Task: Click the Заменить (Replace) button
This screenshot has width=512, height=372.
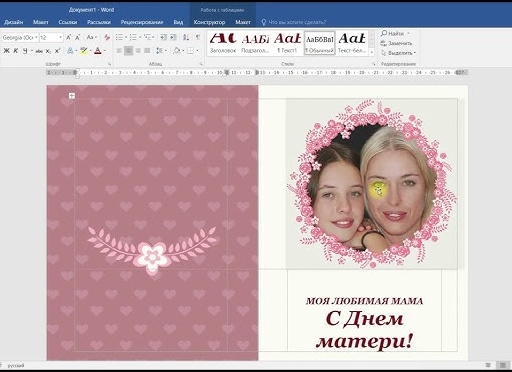Action: [396, 43]
